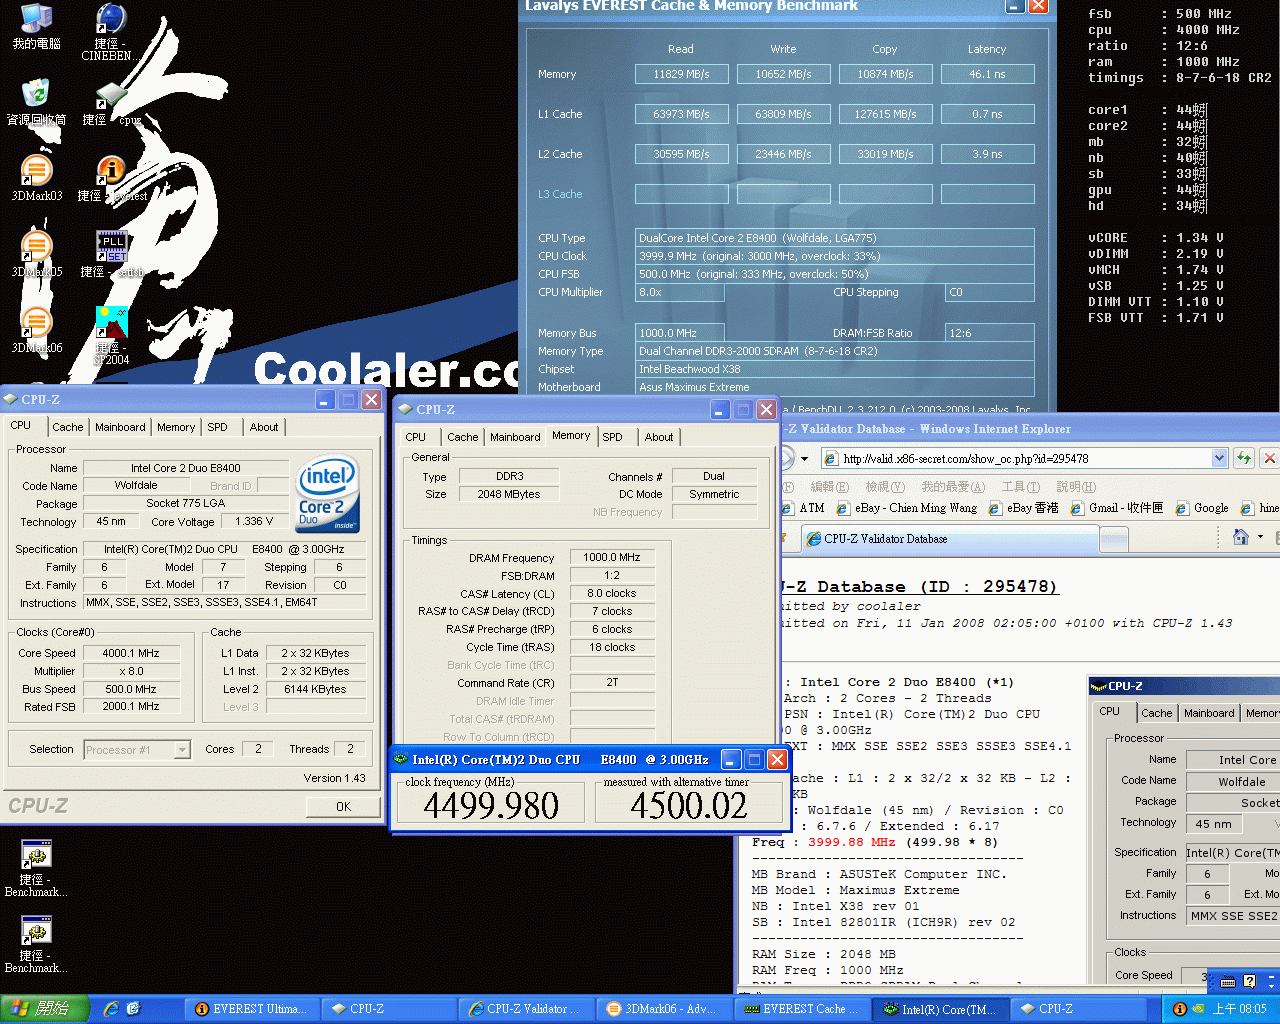
Task: Open the Everest shortcut on the desktop
Action: click(x=111, y=178)
